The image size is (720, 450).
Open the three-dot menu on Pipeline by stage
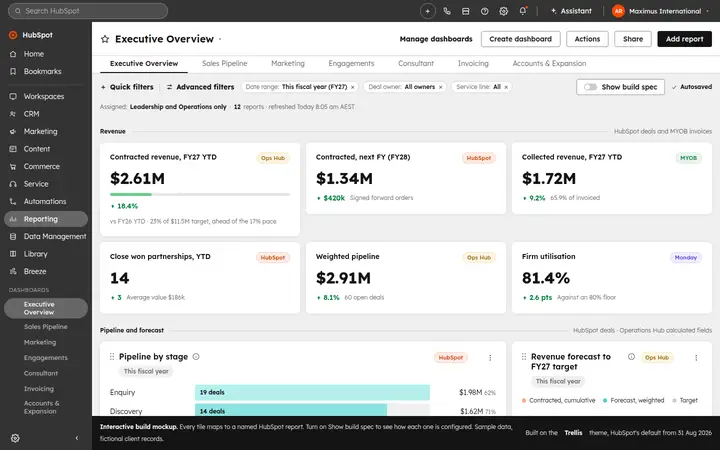click(490, 357)
